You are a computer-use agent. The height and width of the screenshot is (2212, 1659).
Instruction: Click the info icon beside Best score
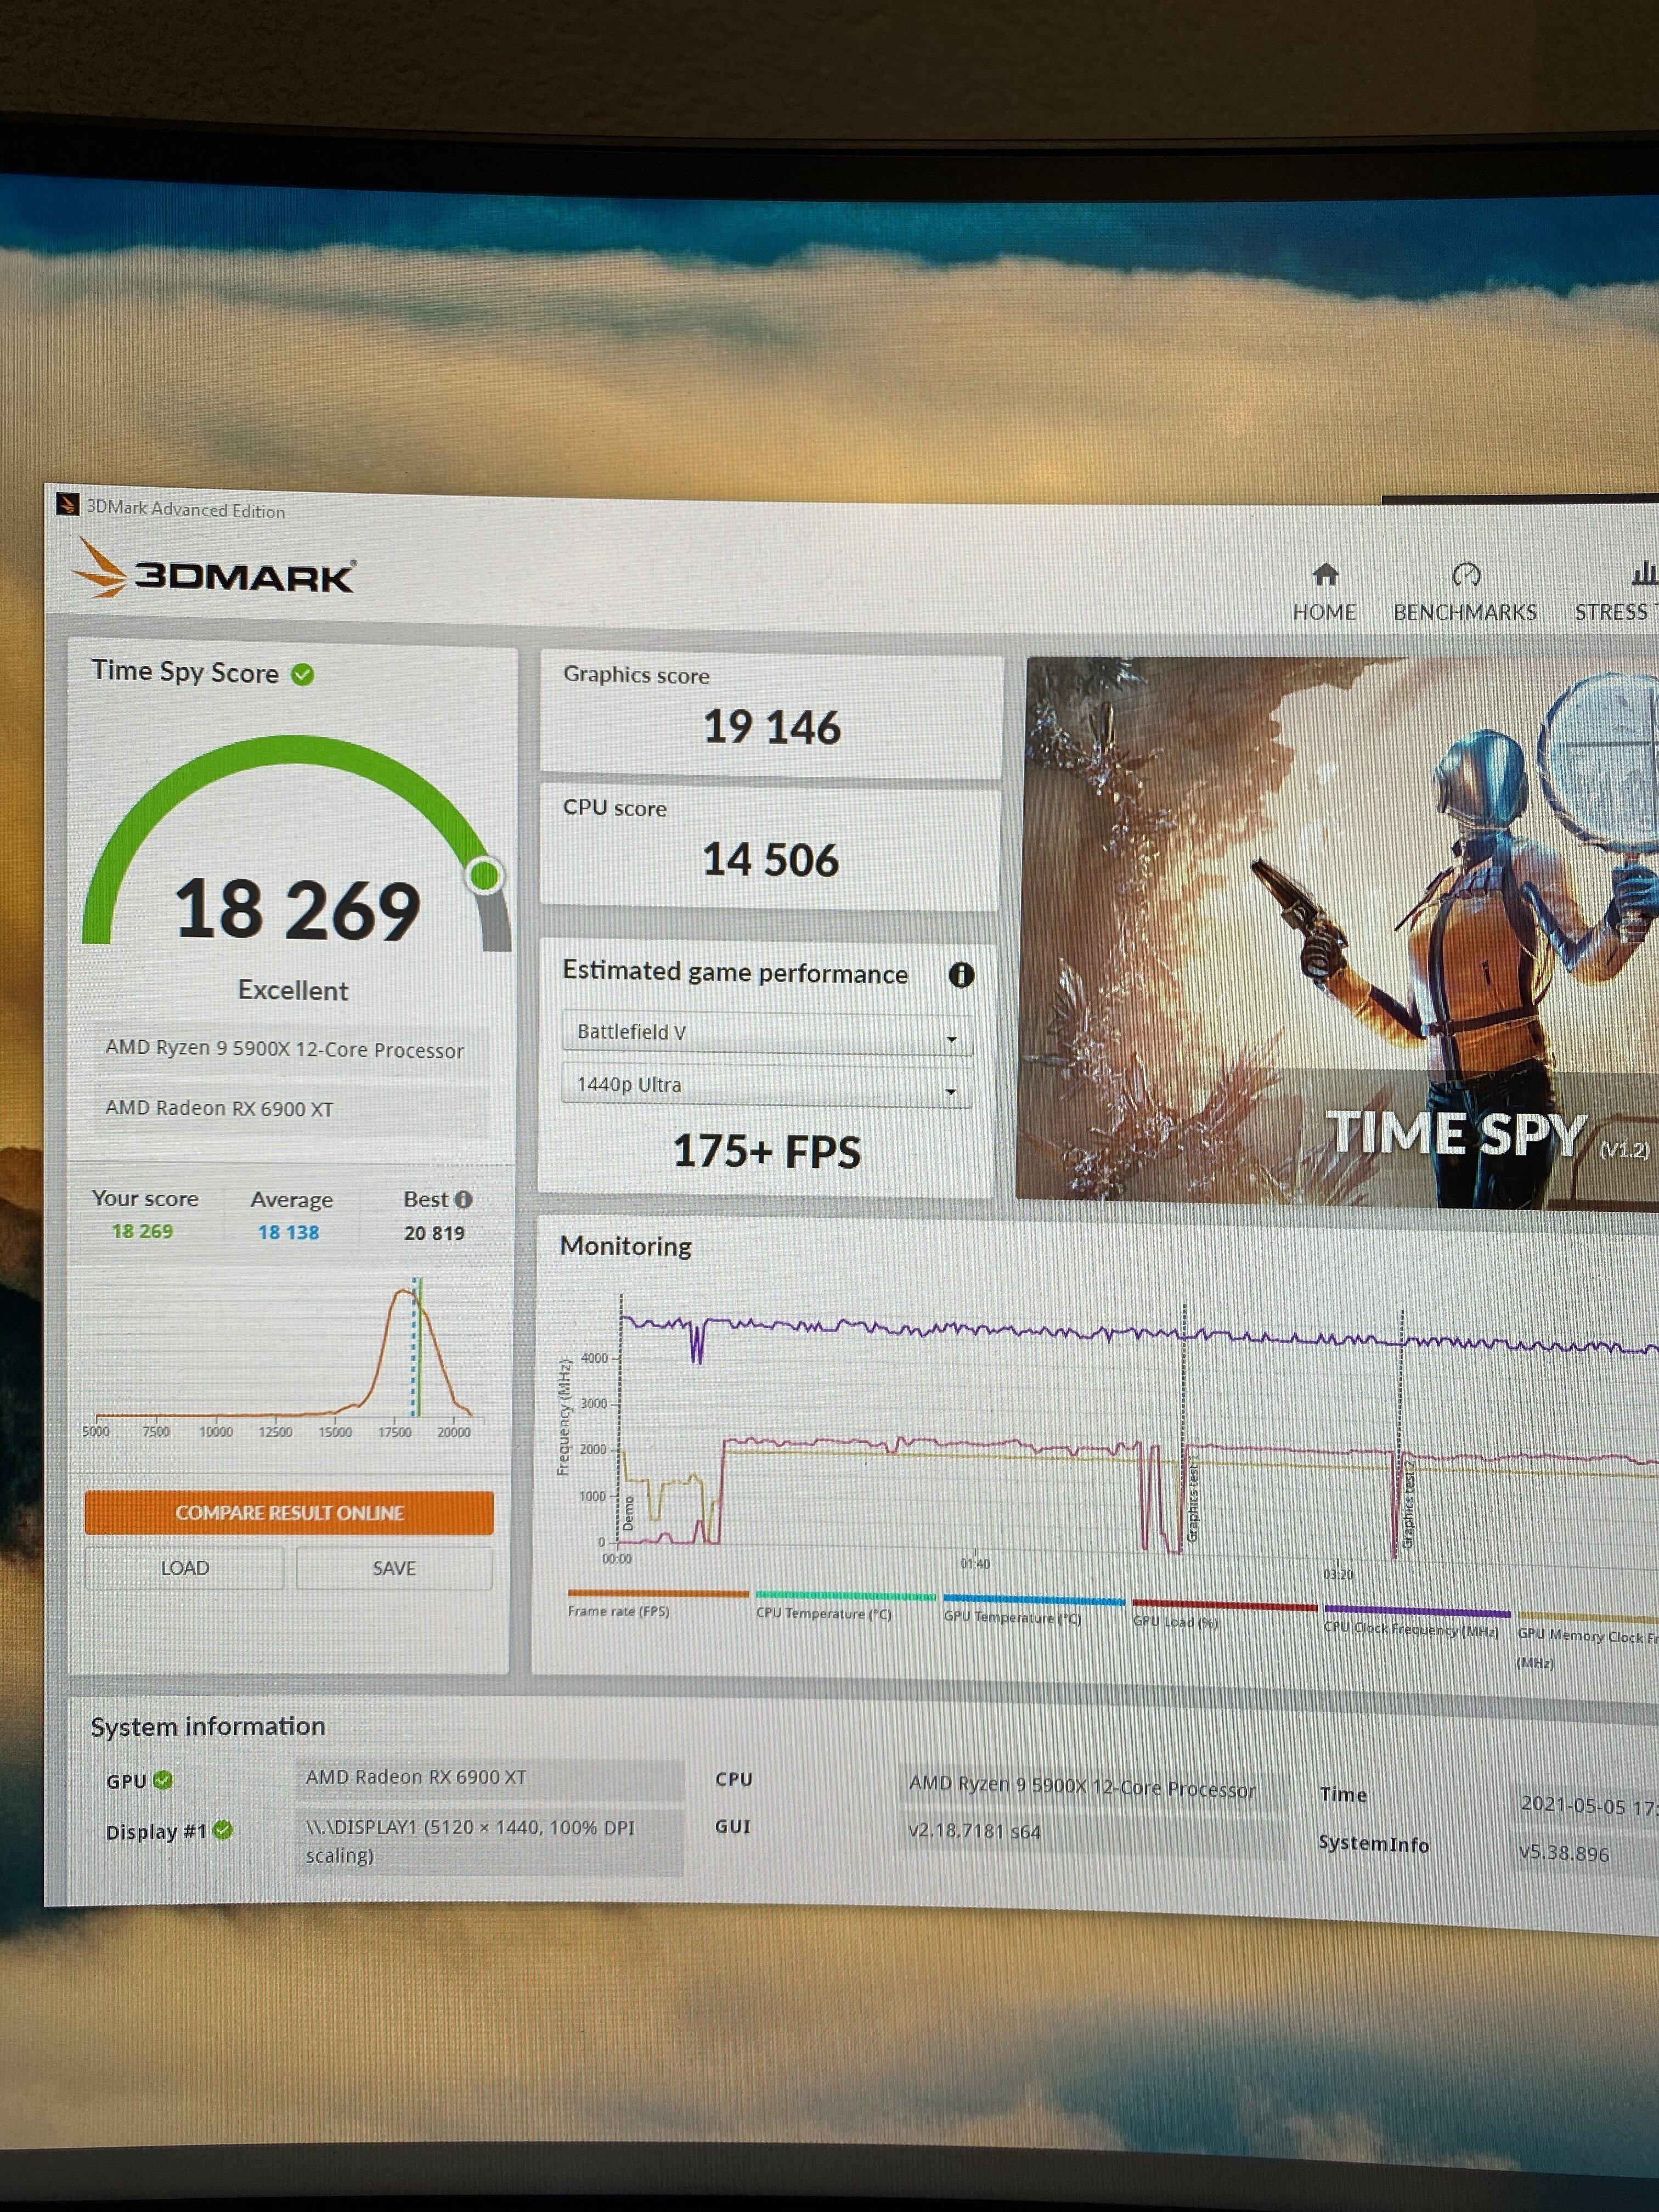(x=463, y=1199)
